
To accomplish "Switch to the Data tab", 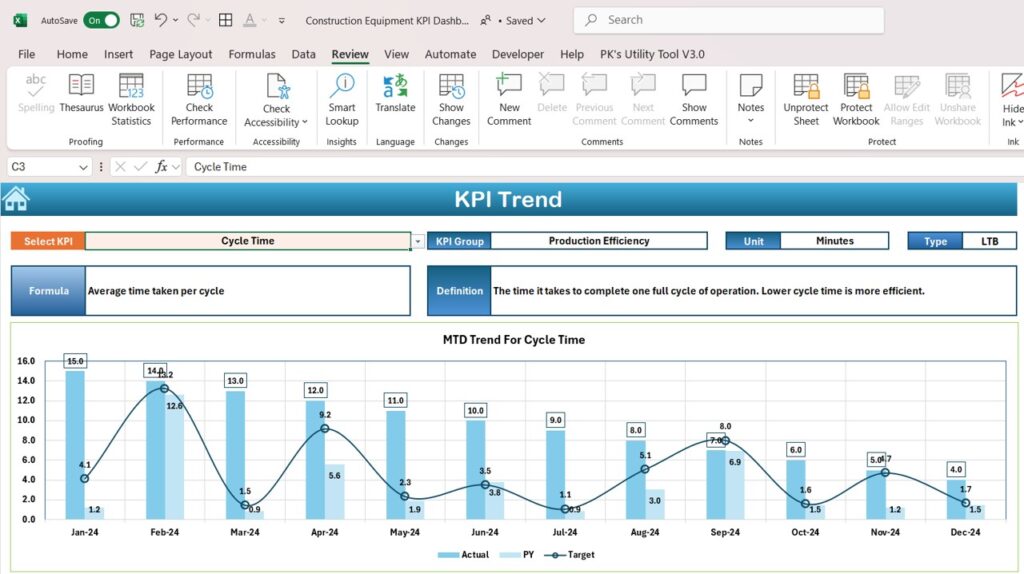I will coord(303,54).
